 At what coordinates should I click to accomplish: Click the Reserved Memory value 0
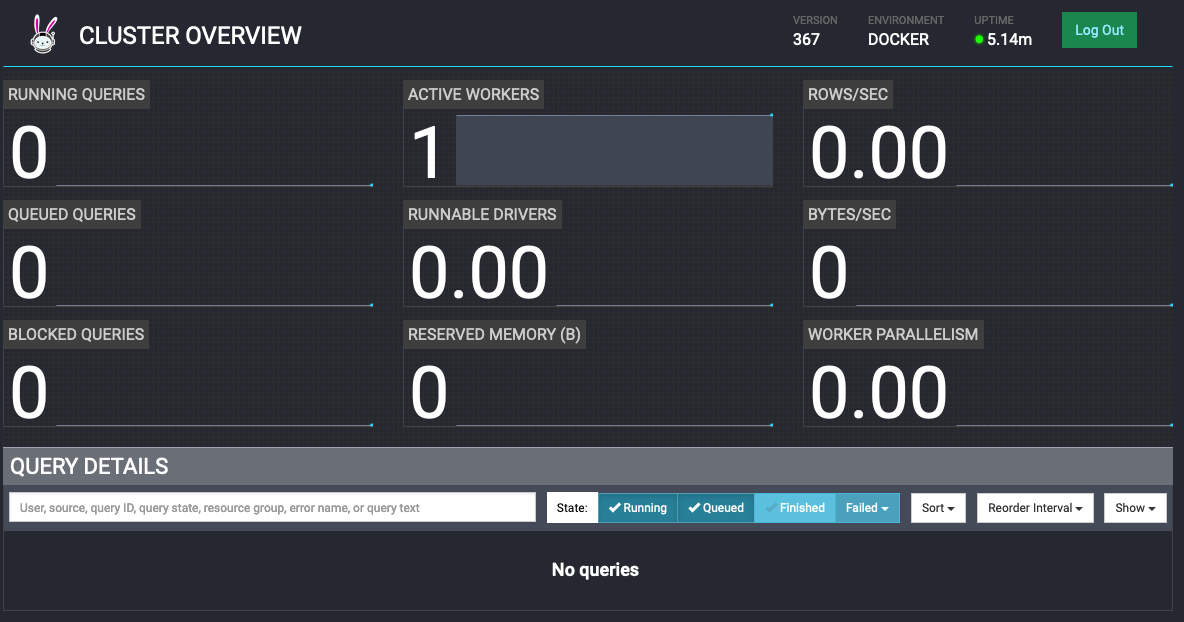pos(429,393)
